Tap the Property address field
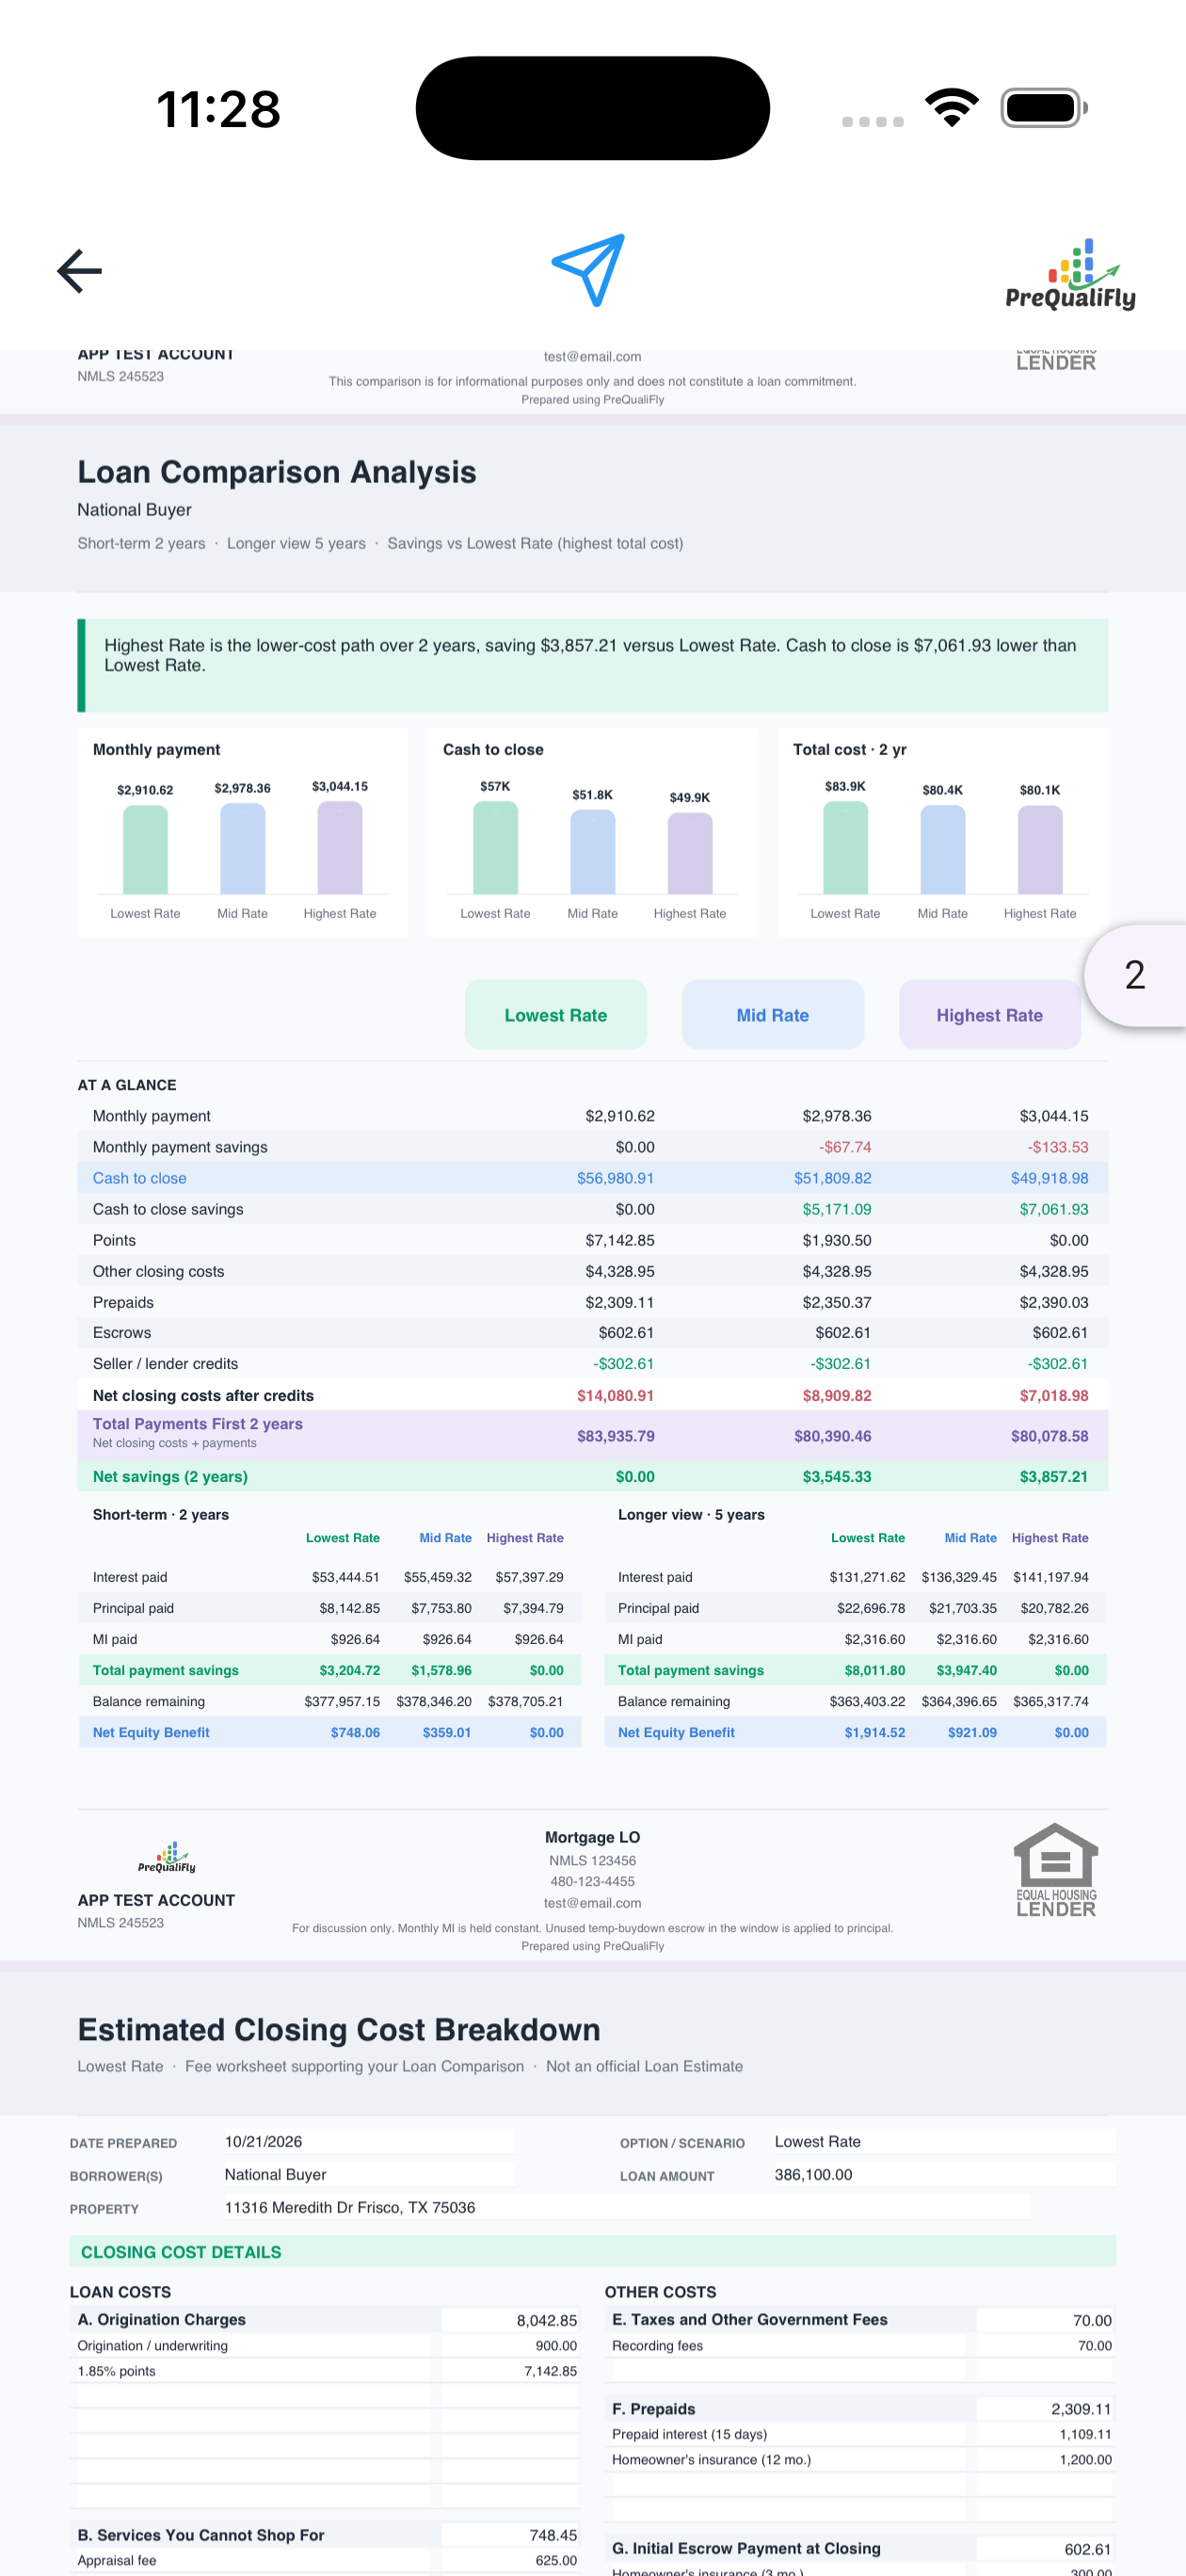Screen dimensions: 1186x2576 click(627, 2207)
